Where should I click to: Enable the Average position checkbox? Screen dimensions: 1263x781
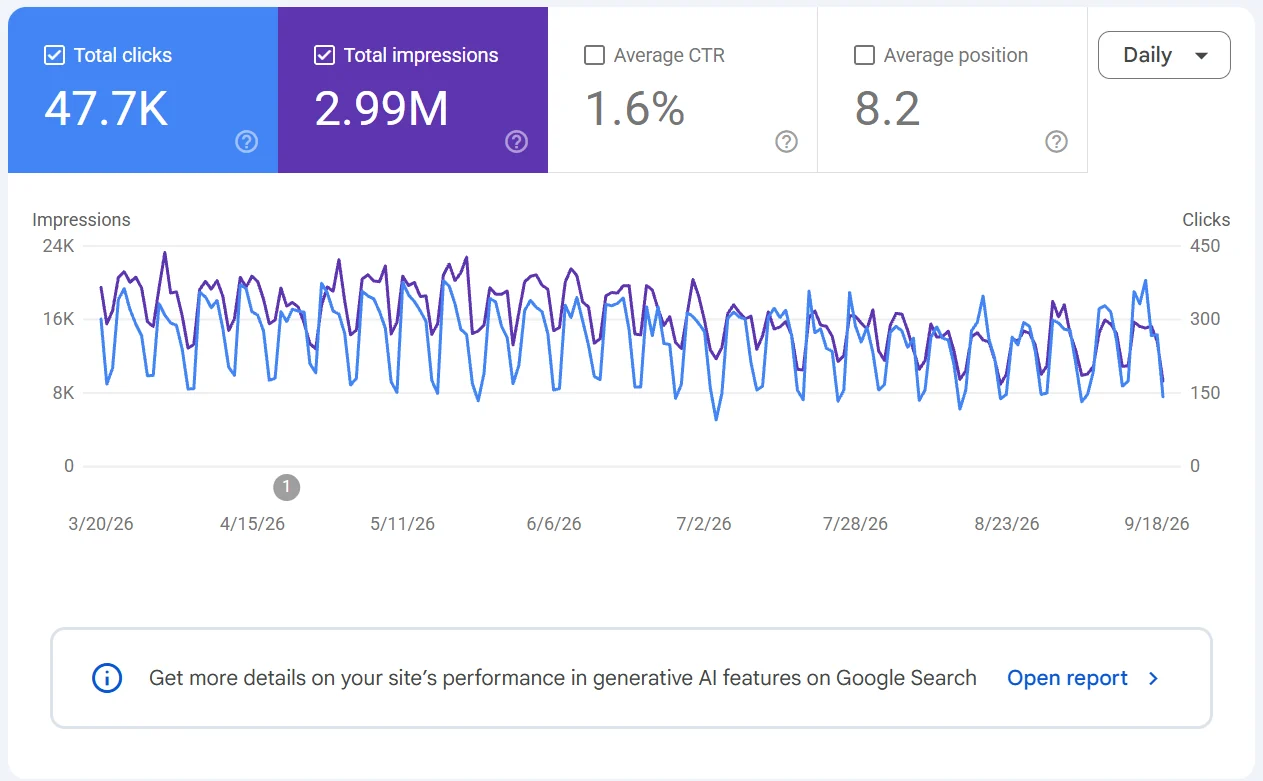click(x=864, y=55)
